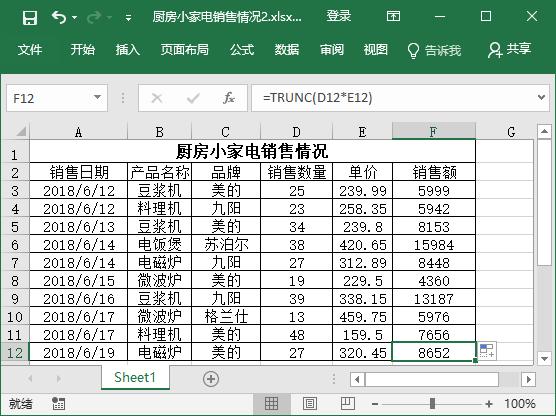Switch to Page Break Preview icon
The image size is (556, 416).
click(348, 404)
